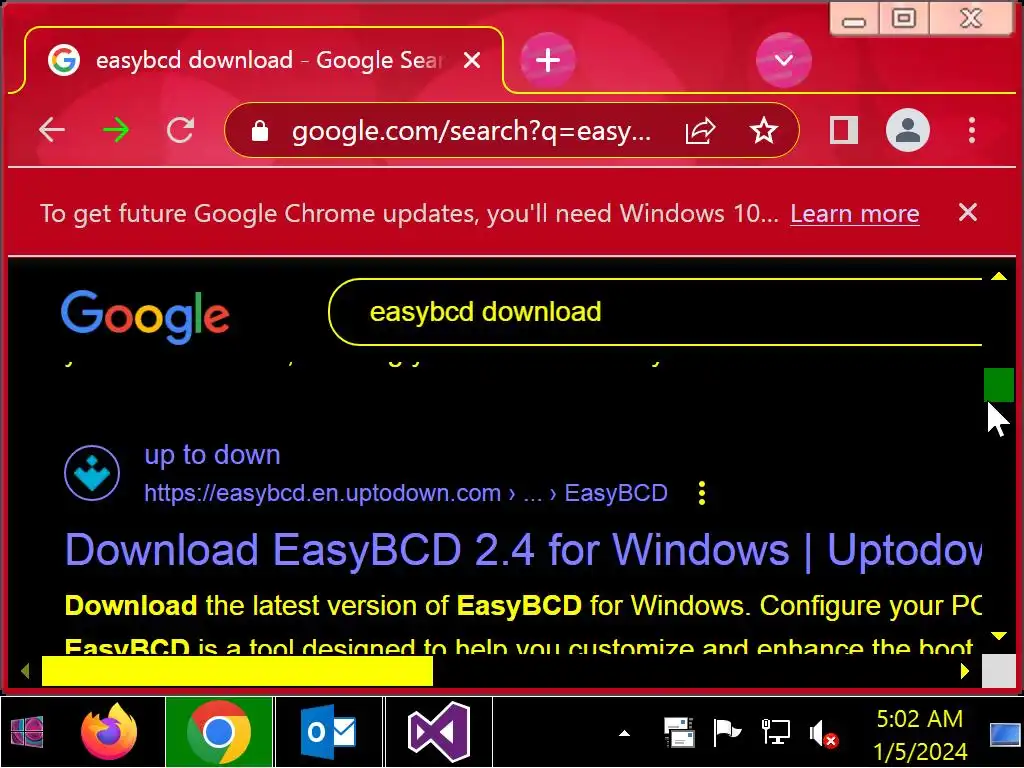Bookmark this tab with star icon
The width and height of the screenshot is (1024, 768).
coord(763,131)
